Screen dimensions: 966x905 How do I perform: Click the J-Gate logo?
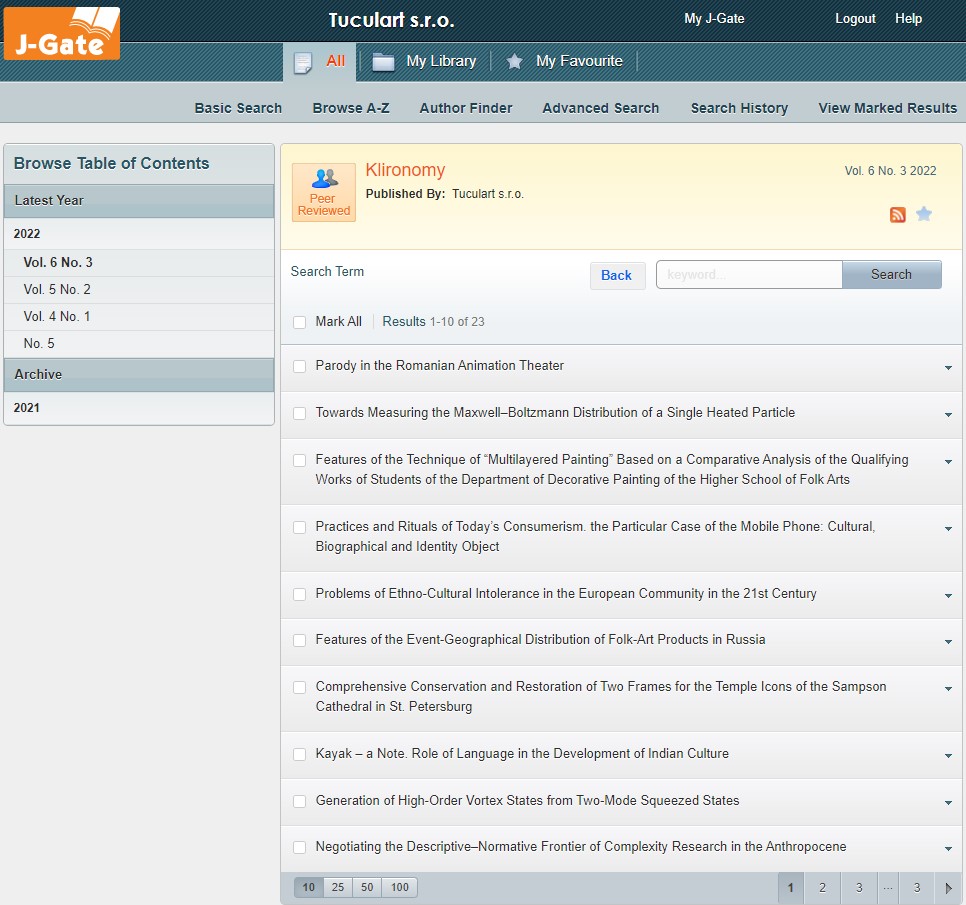tap(62, 33)
